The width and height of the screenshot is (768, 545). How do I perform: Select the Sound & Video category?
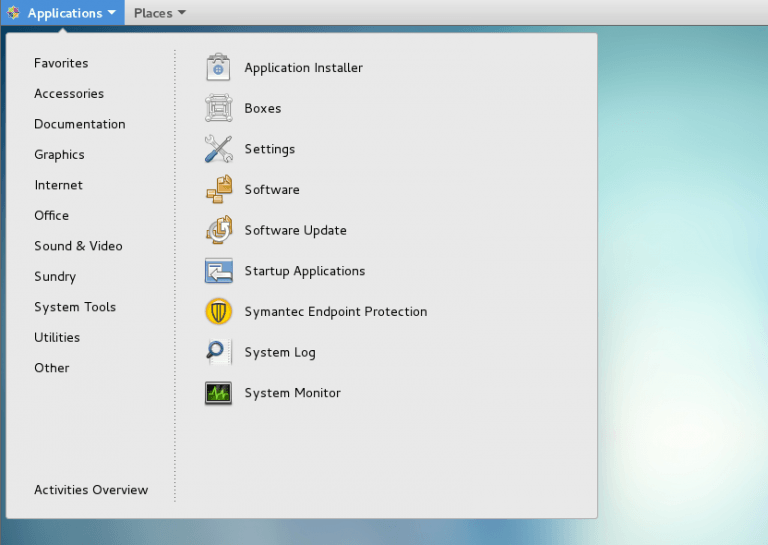78,246
